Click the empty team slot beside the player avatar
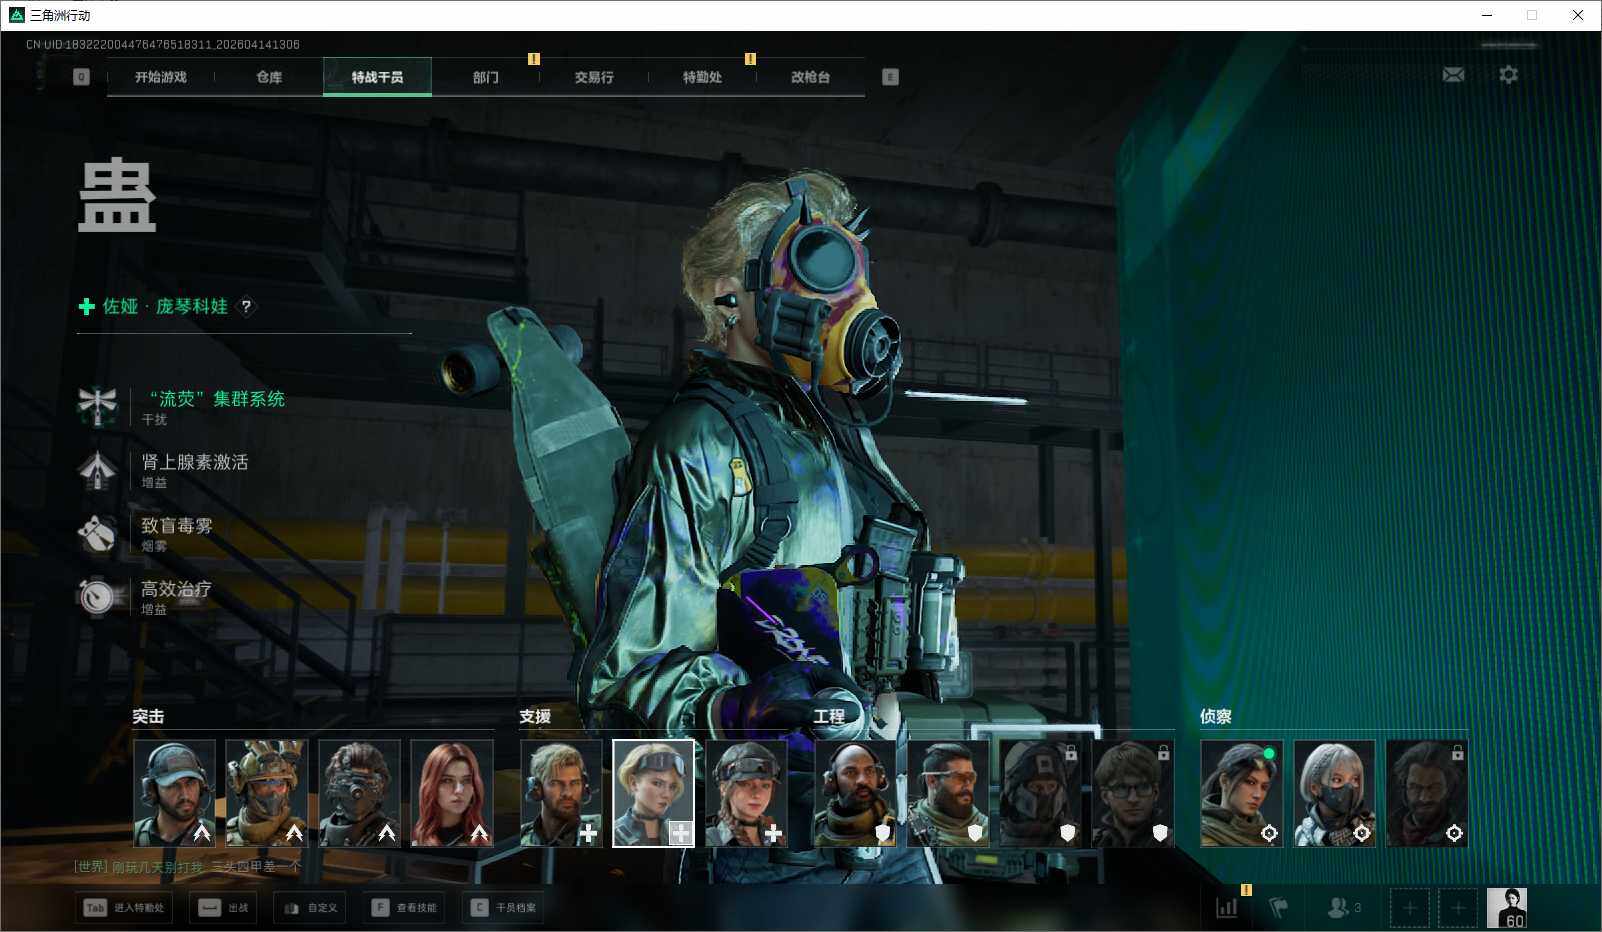 (1458, 908)
